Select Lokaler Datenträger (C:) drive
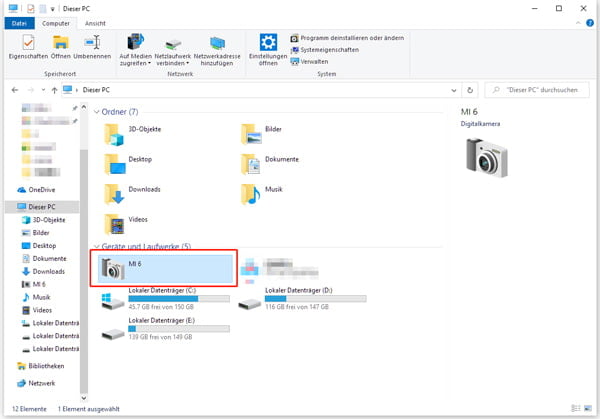Screen dimensions: 600x419 click(165, 299)
